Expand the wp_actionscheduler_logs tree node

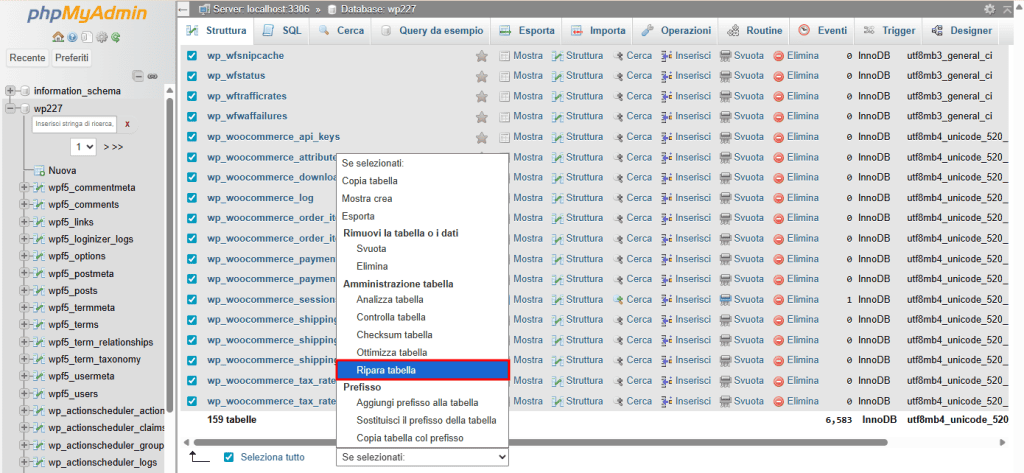(24, 463)
